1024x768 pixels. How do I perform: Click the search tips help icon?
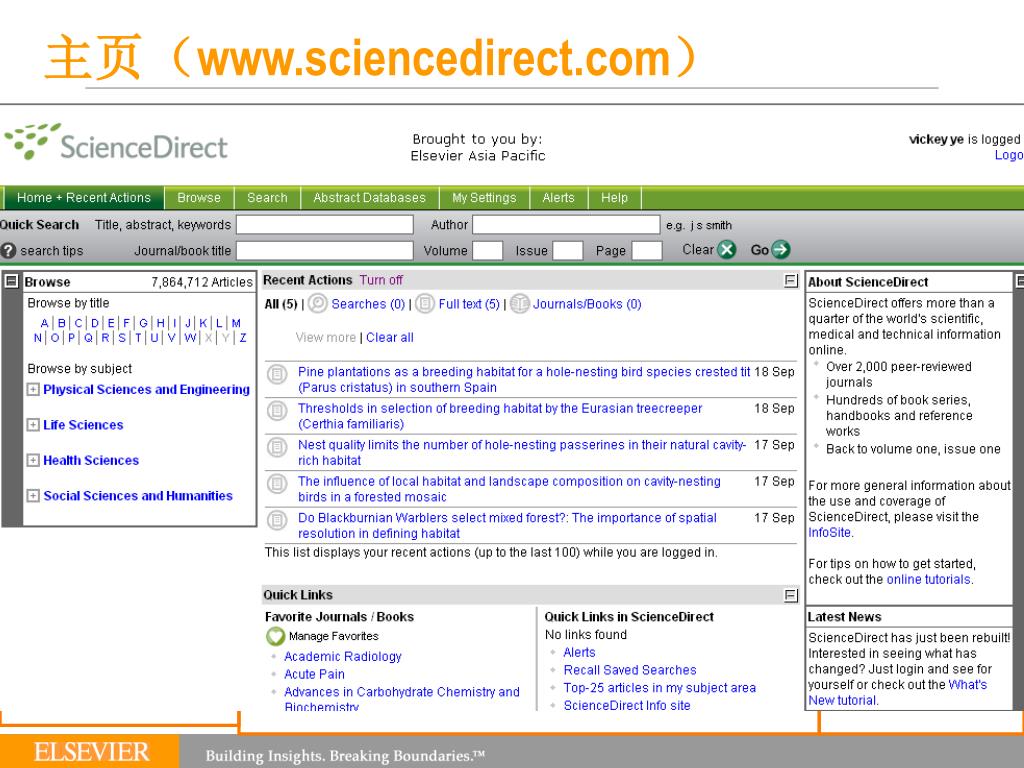pos(8,251)
